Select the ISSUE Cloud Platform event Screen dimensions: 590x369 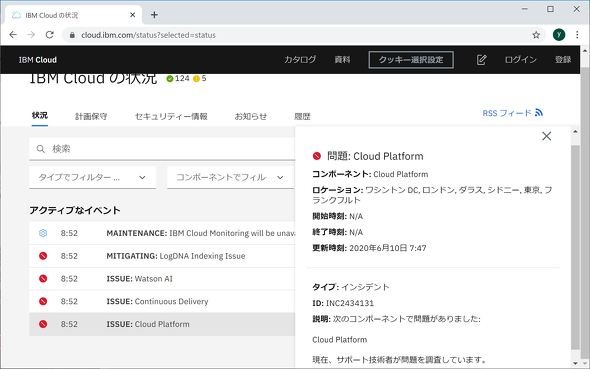pyautogui.click(x=162, y=324)
